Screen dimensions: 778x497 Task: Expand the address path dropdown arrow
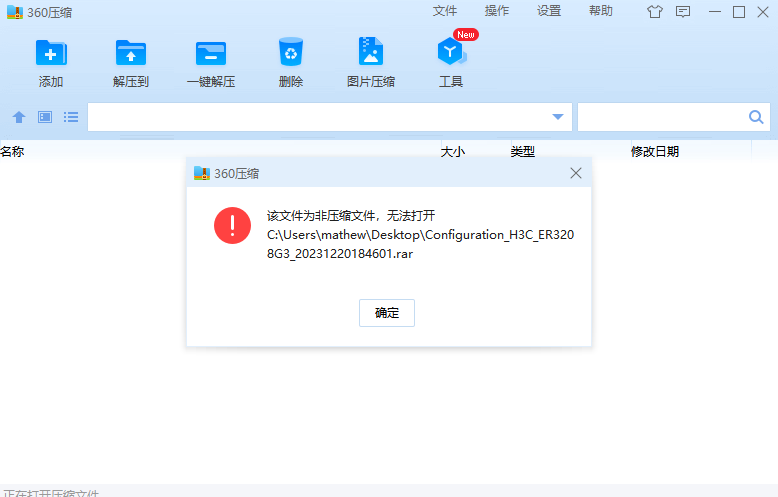coord(558,117)
